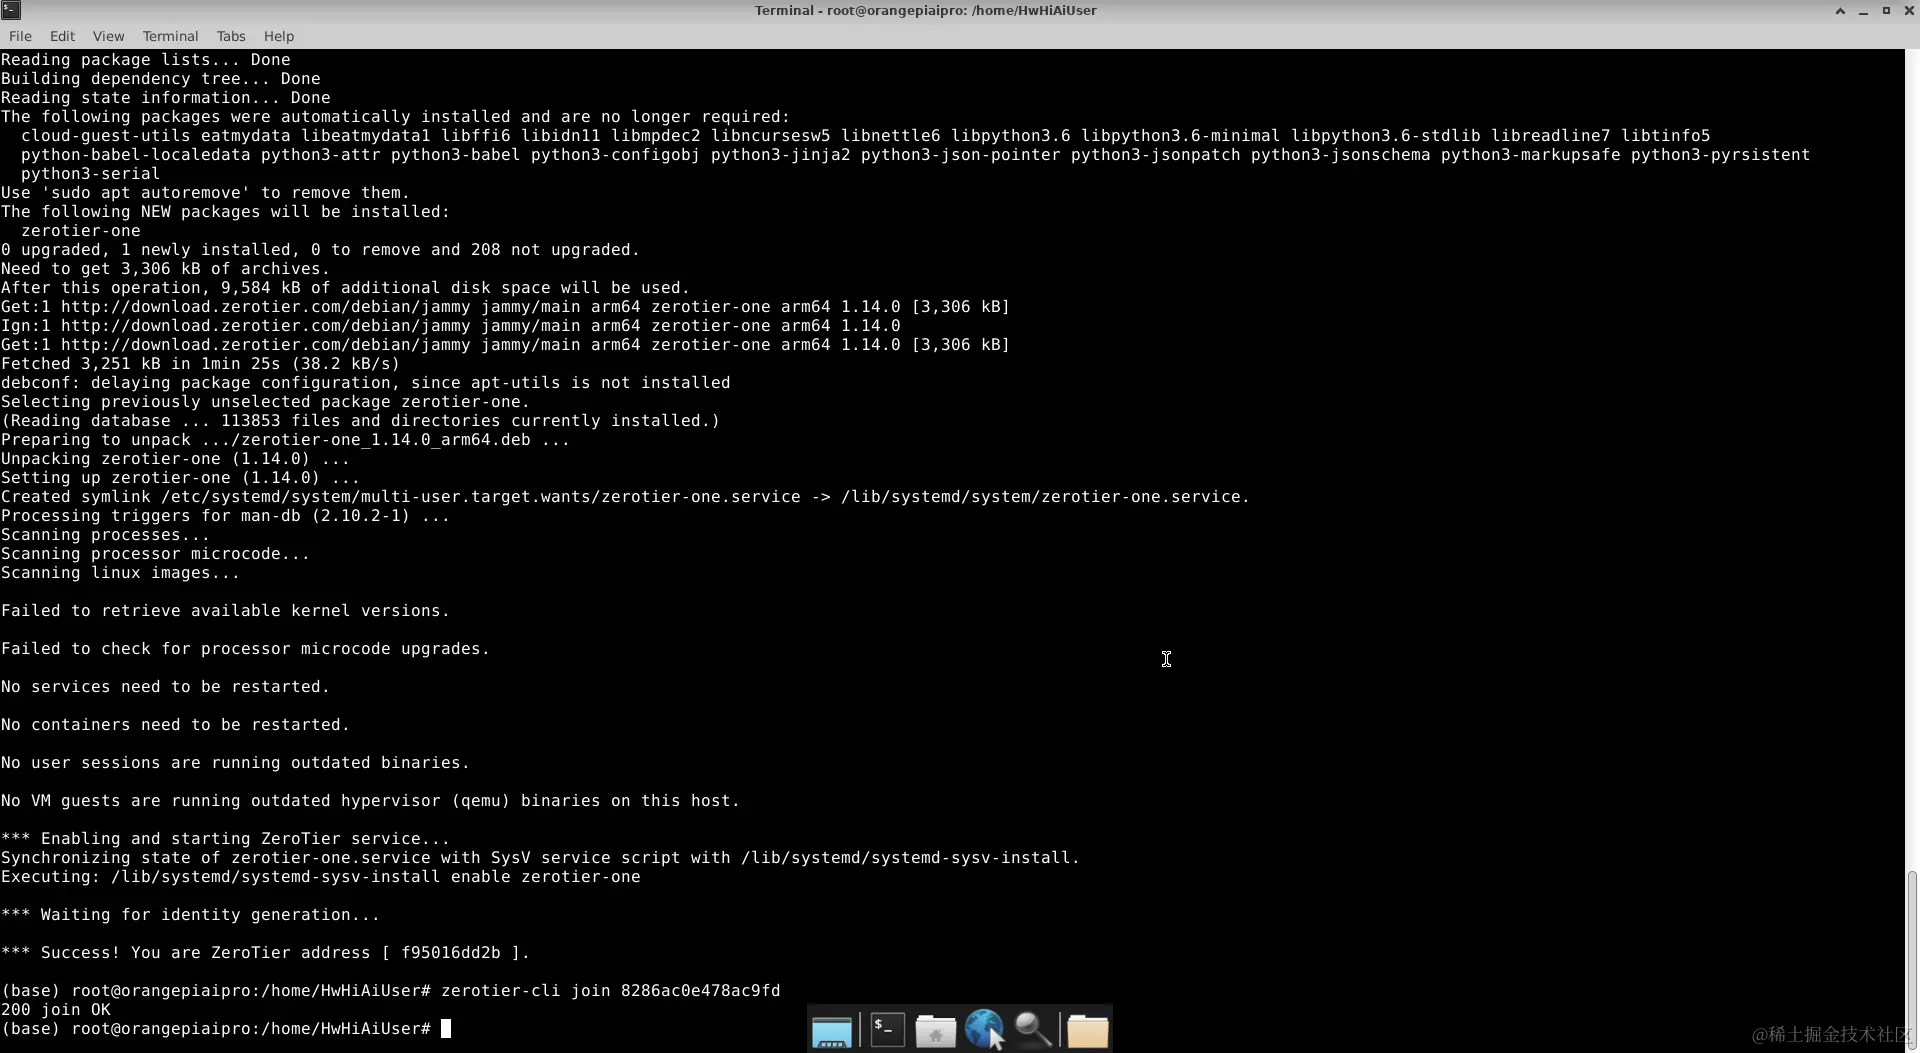Click the terminal prompt cursor at the last line
The width and height of the screenshot is (1920, 1053).
(x=446, y=1029)
